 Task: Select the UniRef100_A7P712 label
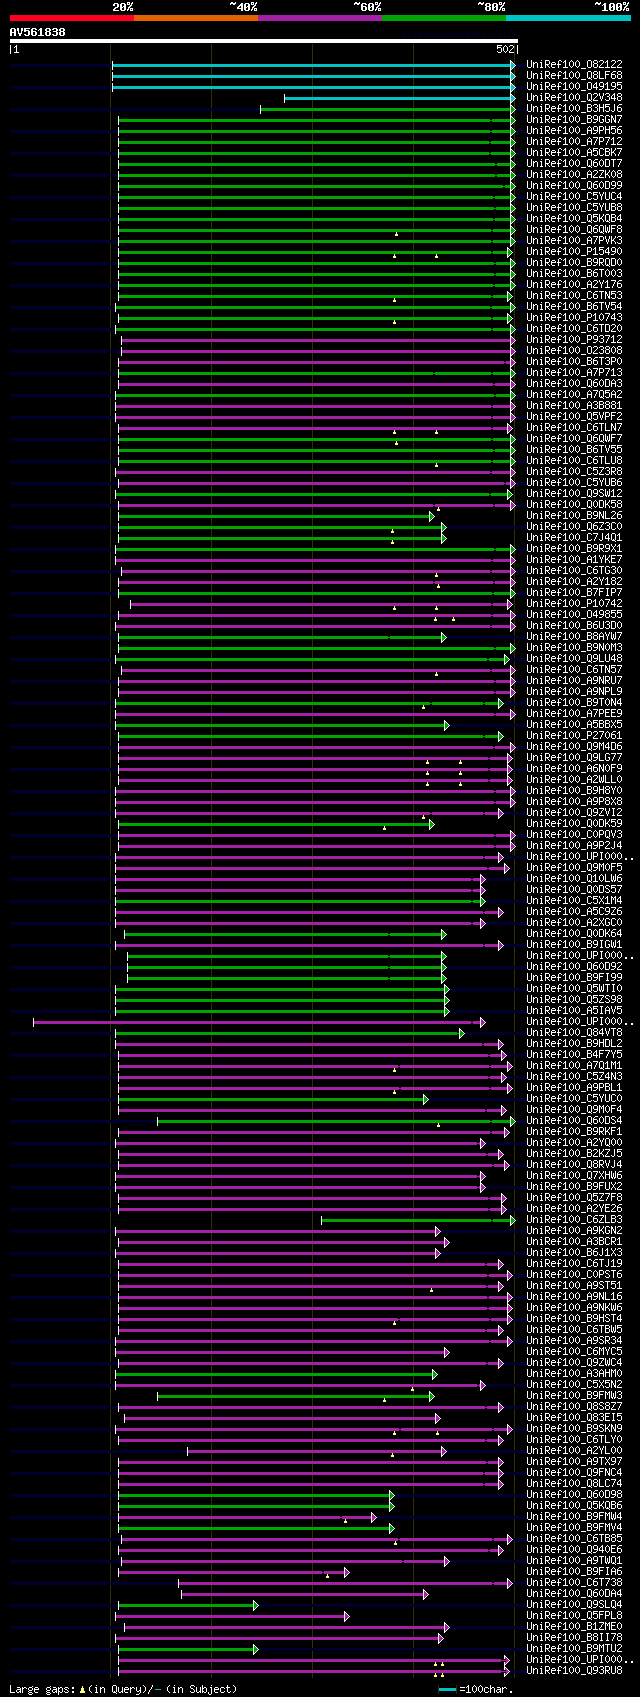click(x=574, y=142)
